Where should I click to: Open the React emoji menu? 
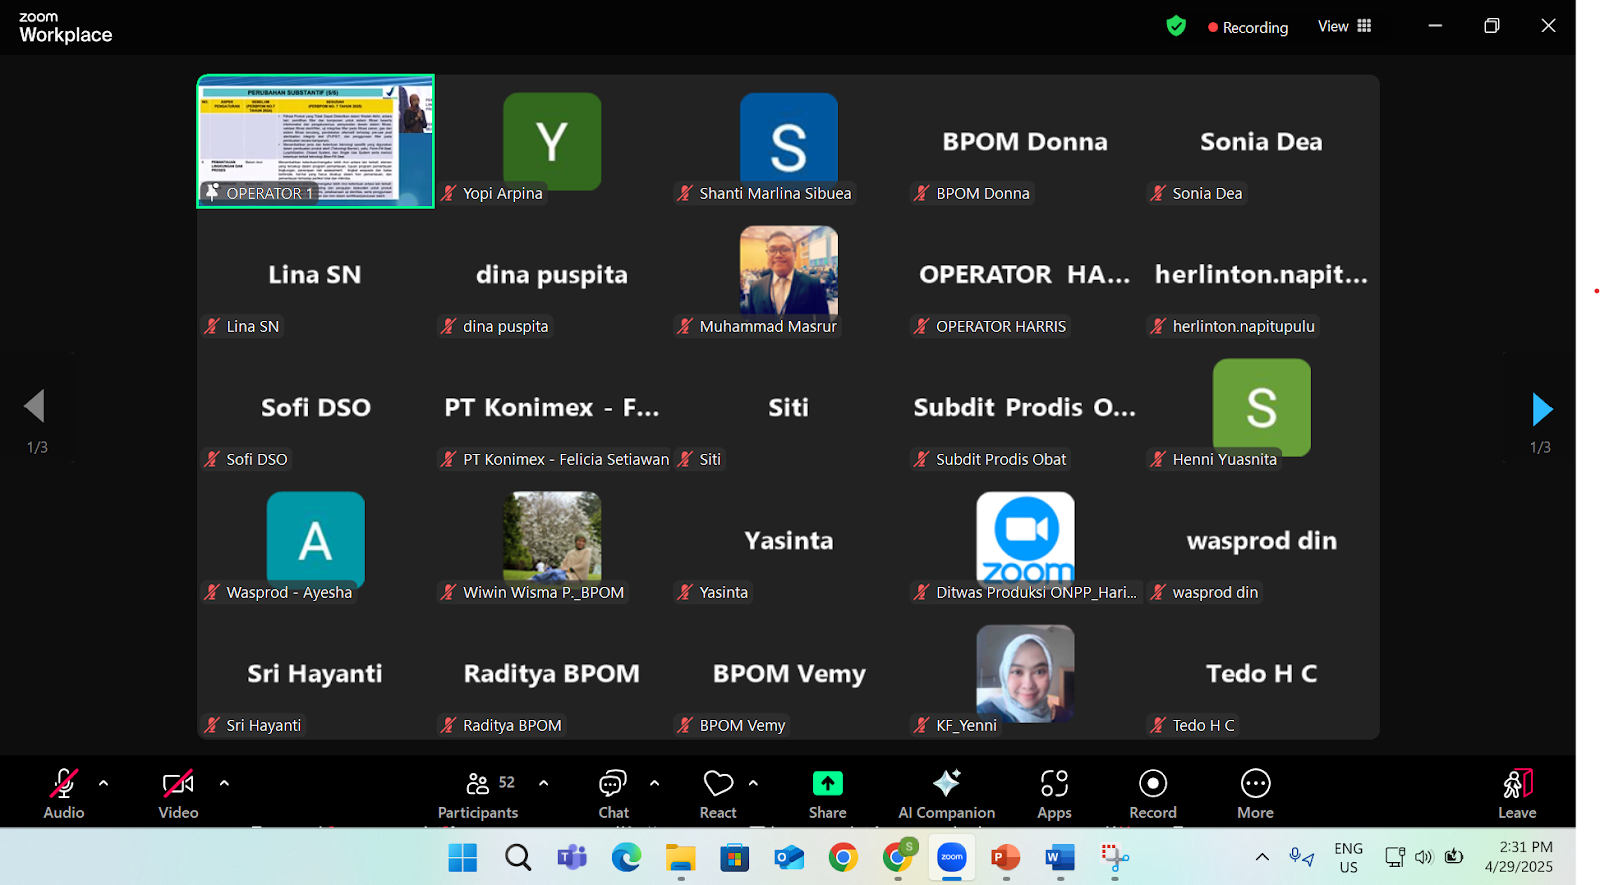click(x=718, y=794)
